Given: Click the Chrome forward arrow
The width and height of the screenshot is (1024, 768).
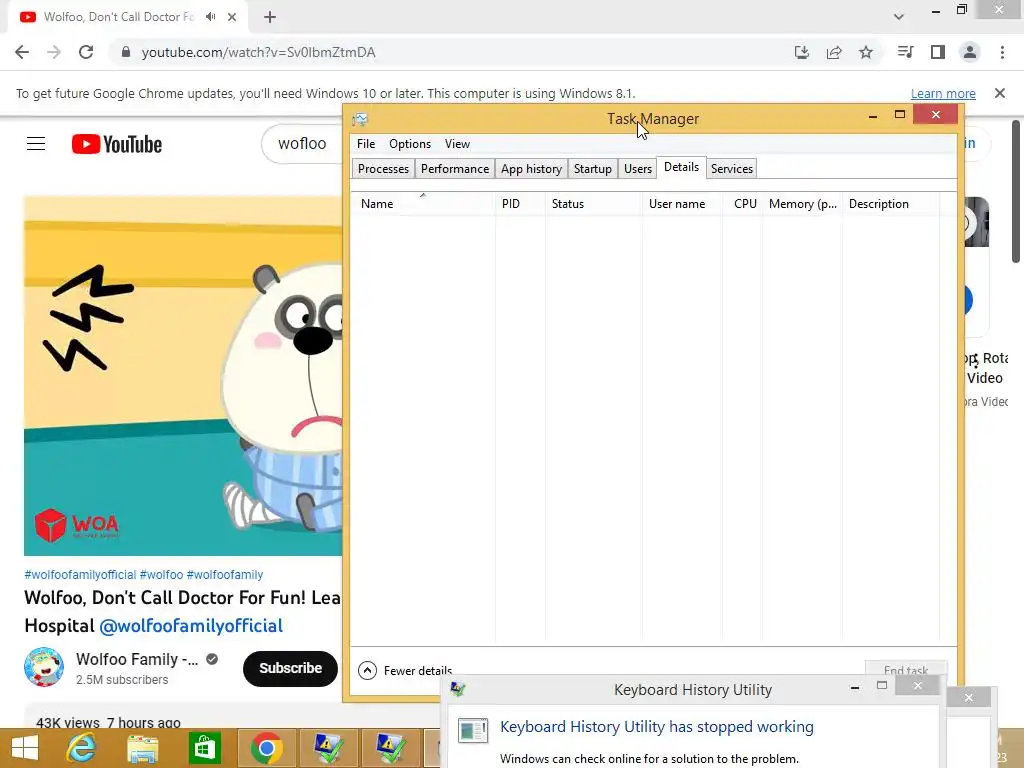Looking at the screenshot, I should pyautogui.click(x=54, y=52).
